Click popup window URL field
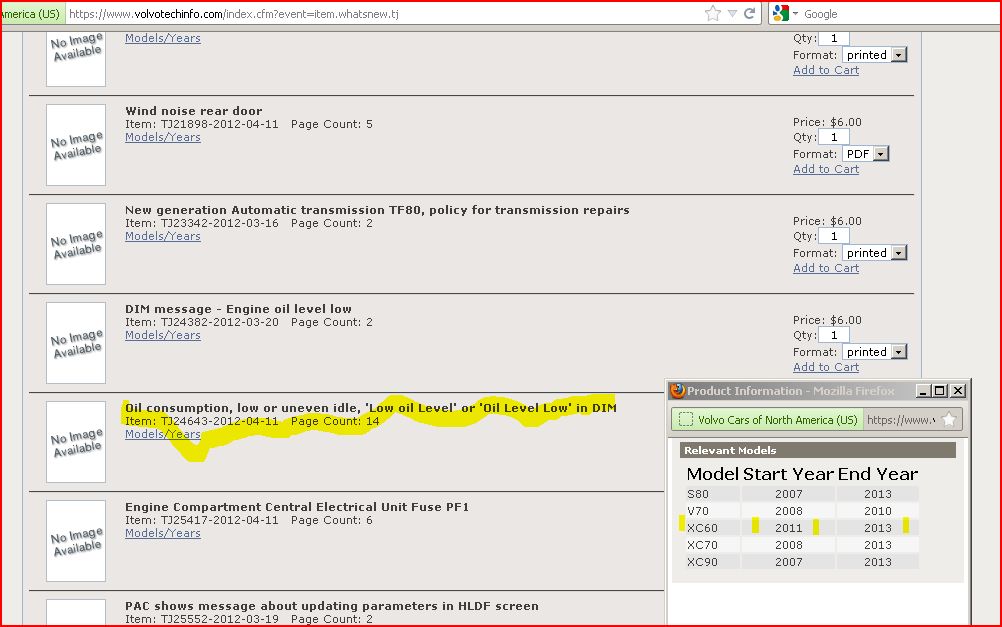 click(x=901, y=420)
